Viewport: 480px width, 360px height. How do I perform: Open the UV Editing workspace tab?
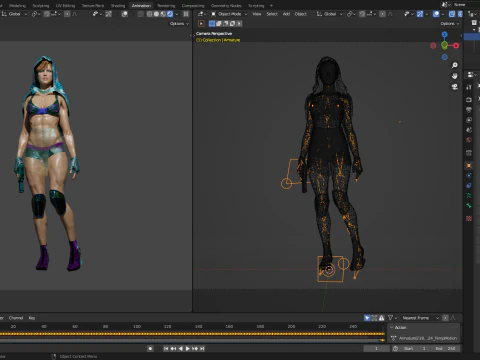pyautogui.click(x=65, y=6)
